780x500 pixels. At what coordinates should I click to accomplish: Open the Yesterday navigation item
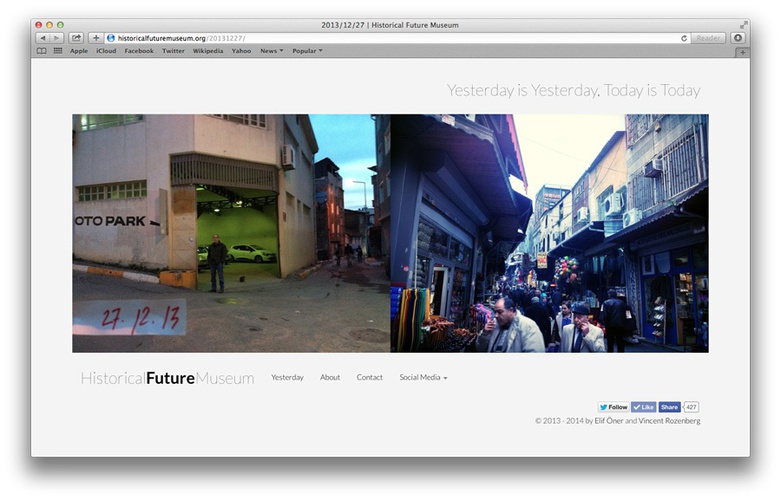pos(287,378)
